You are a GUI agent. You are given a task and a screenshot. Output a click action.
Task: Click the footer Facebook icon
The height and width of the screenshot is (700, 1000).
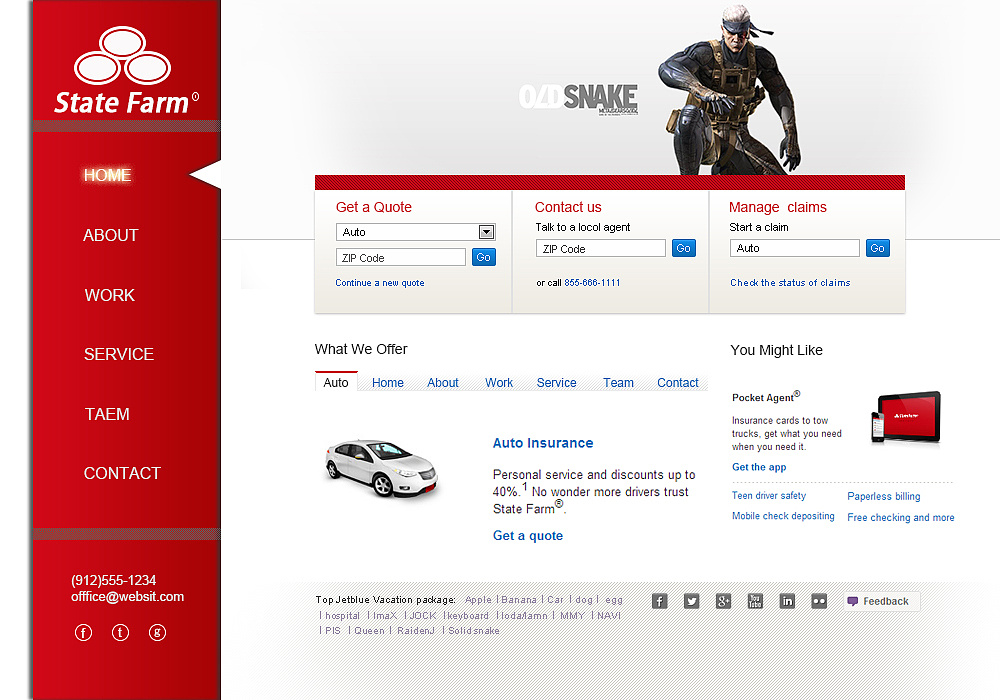coord(659,601)
